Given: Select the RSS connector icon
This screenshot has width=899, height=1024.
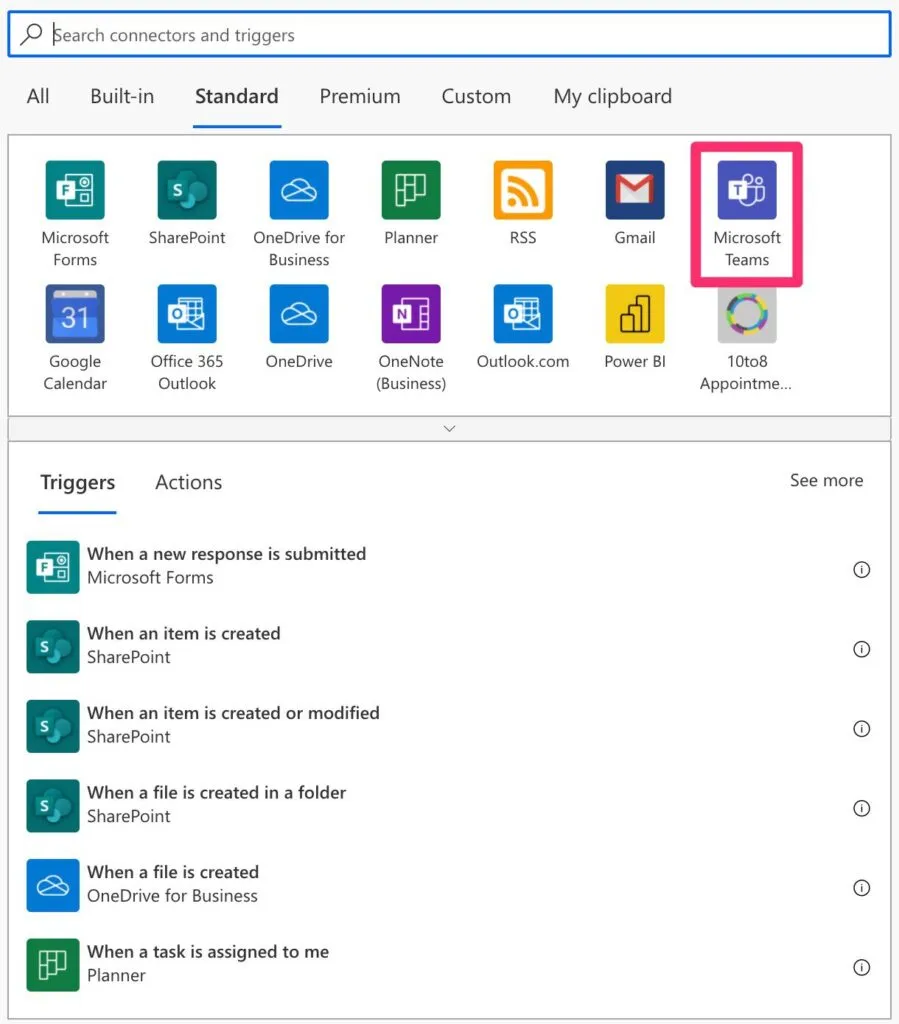Looking at the screenshot, I should 523,190.
